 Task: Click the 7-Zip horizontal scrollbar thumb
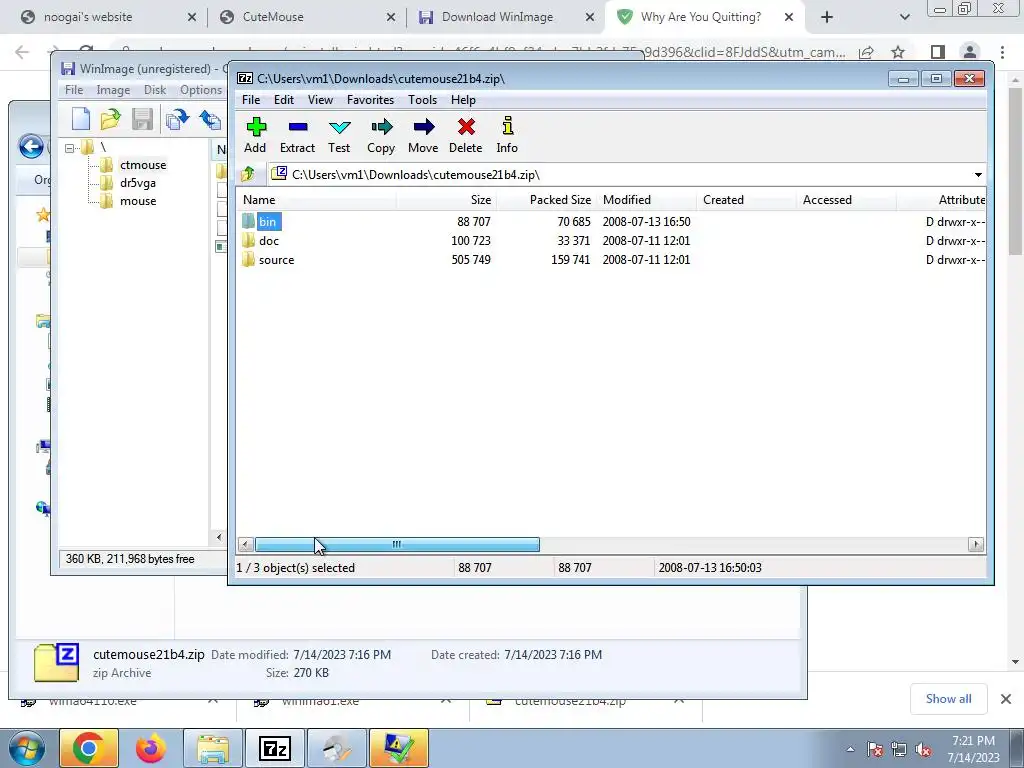pyautogui.click(x=397, y=545)
